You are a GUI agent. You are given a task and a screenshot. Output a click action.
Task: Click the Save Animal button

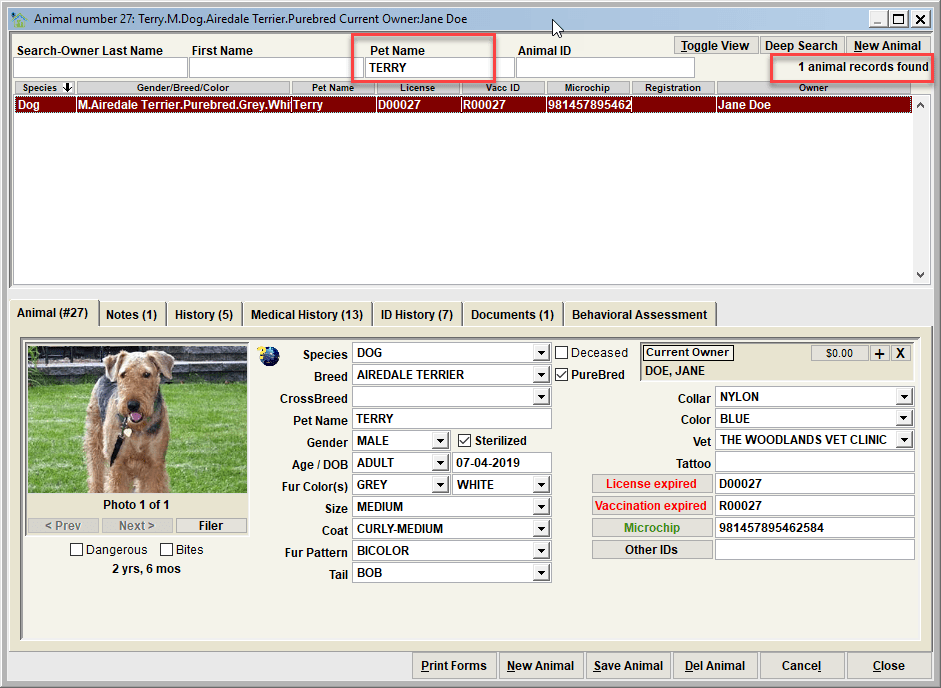(628, 666)
